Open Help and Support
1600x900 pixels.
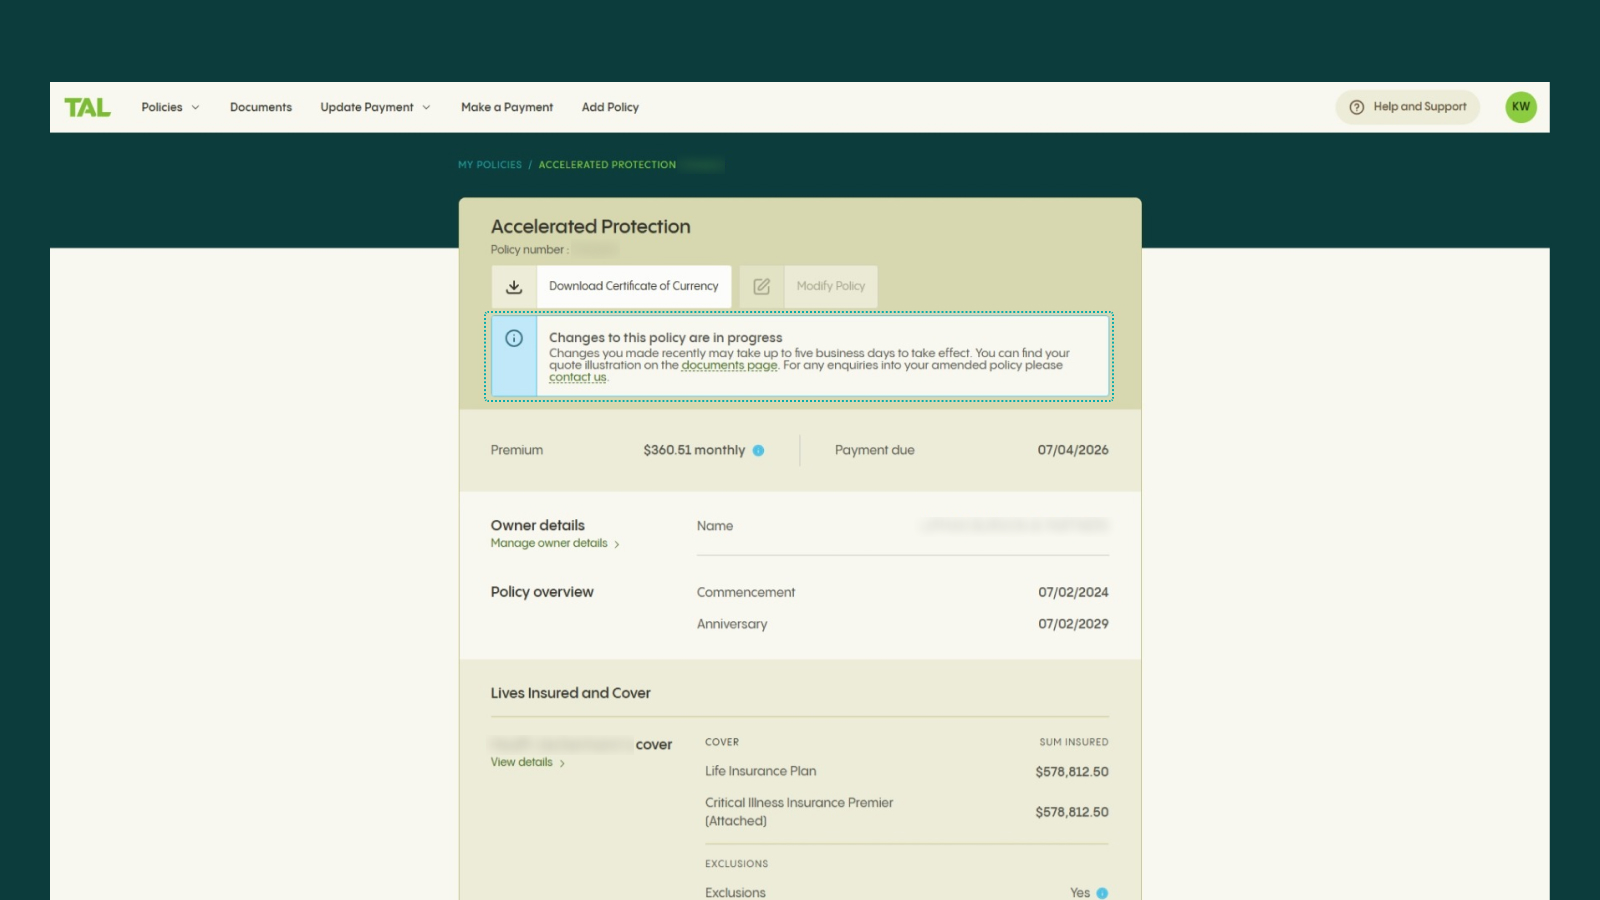click(x=1408, y=107)
